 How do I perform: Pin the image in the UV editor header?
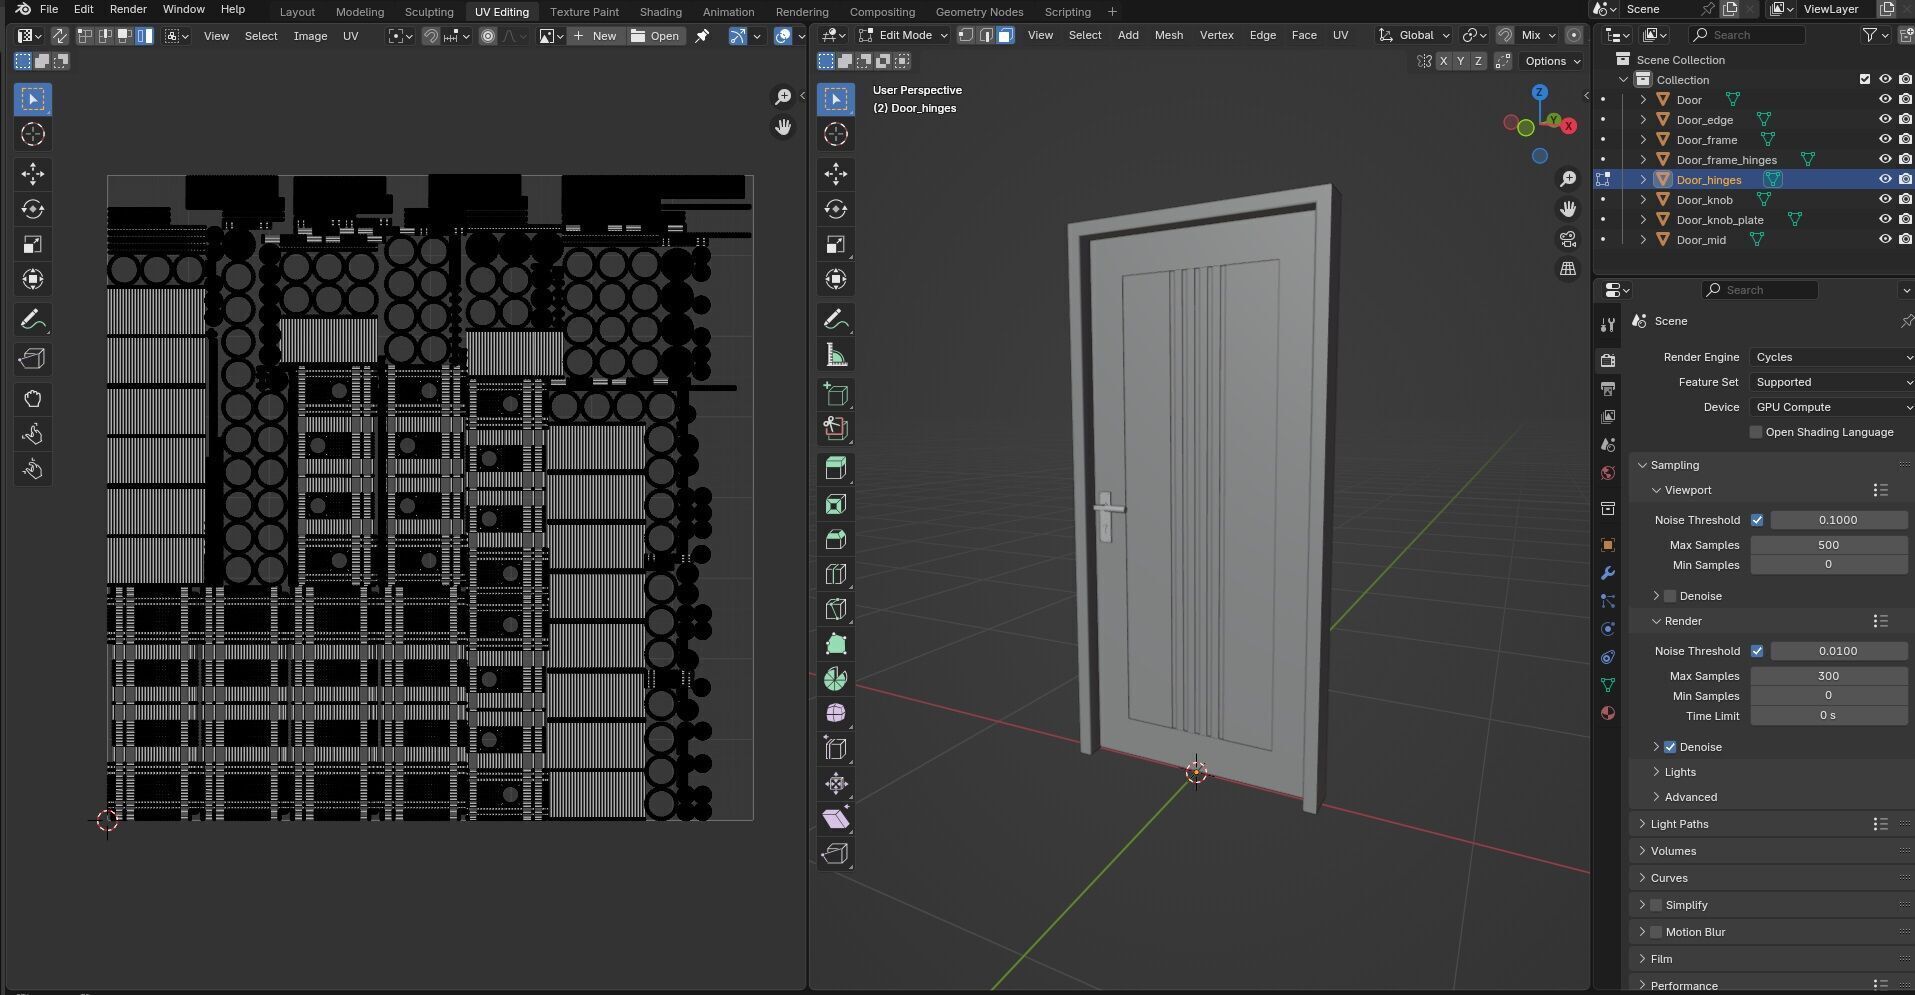[x=702, y=36]
